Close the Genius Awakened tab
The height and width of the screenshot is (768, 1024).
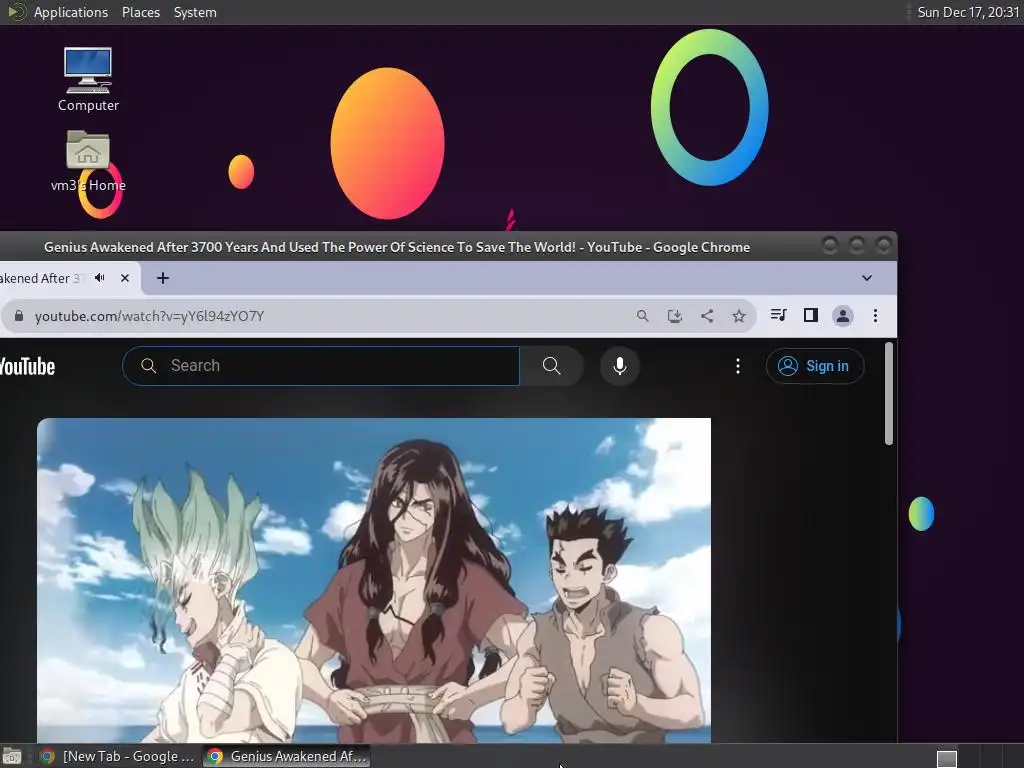pyautogui.click(x=125, y=278)
